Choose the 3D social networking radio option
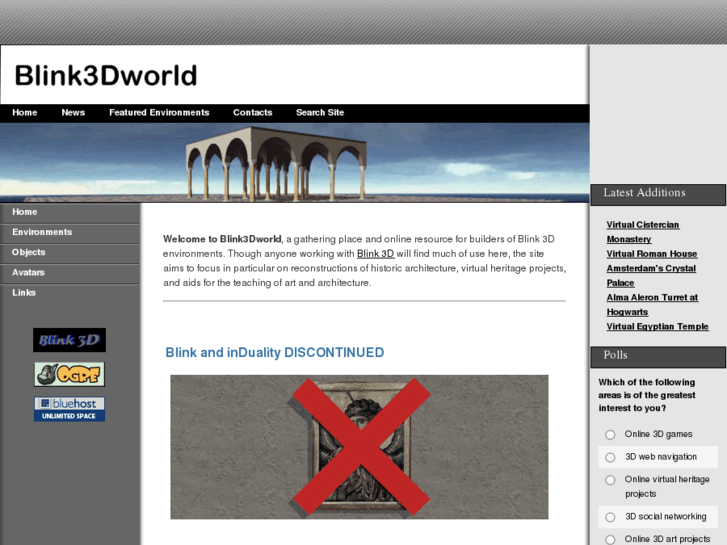This screenshot has width=727, height=545. [610, 517]
